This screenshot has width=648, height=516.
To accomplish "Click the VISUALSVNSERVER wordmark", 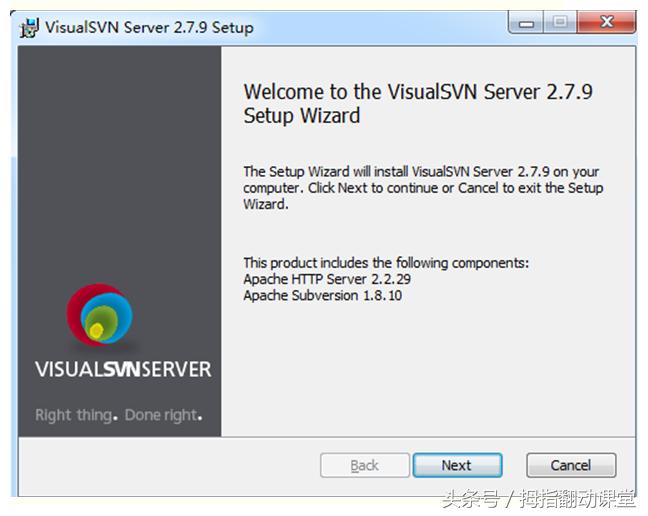I will pyautogui.click(x=123, y=369).
